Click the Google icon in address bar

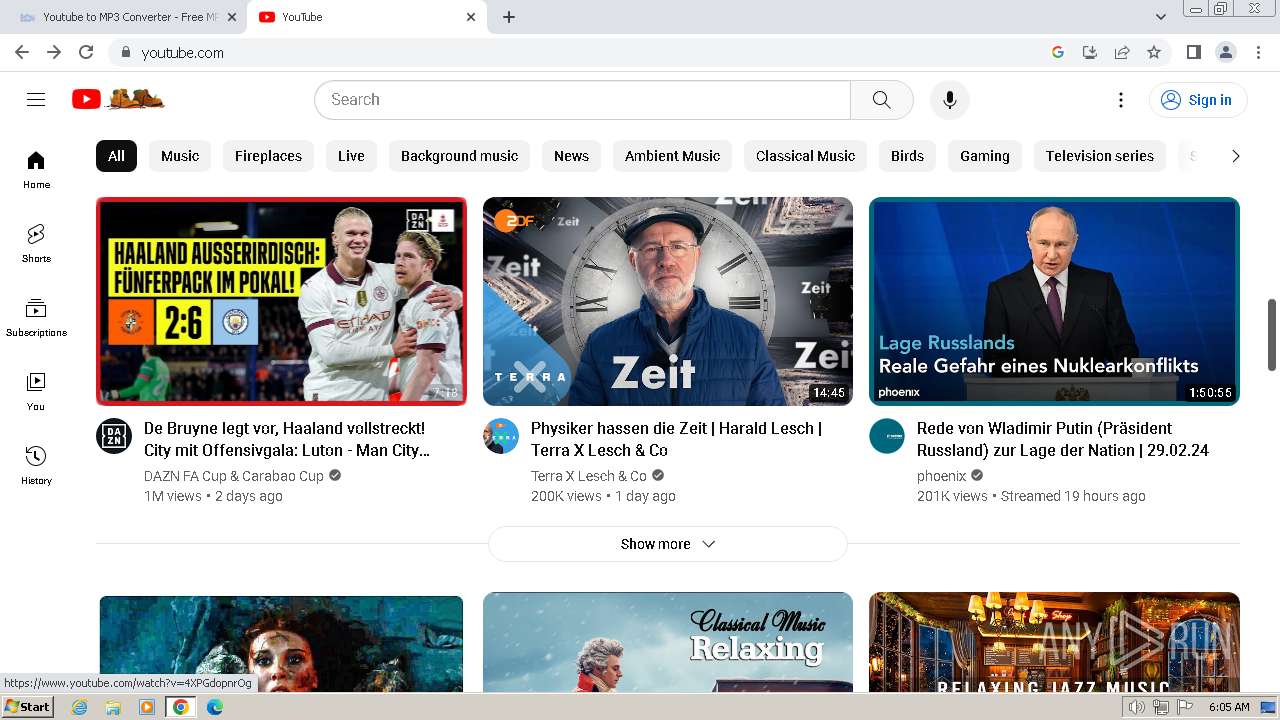[1058, 52]
